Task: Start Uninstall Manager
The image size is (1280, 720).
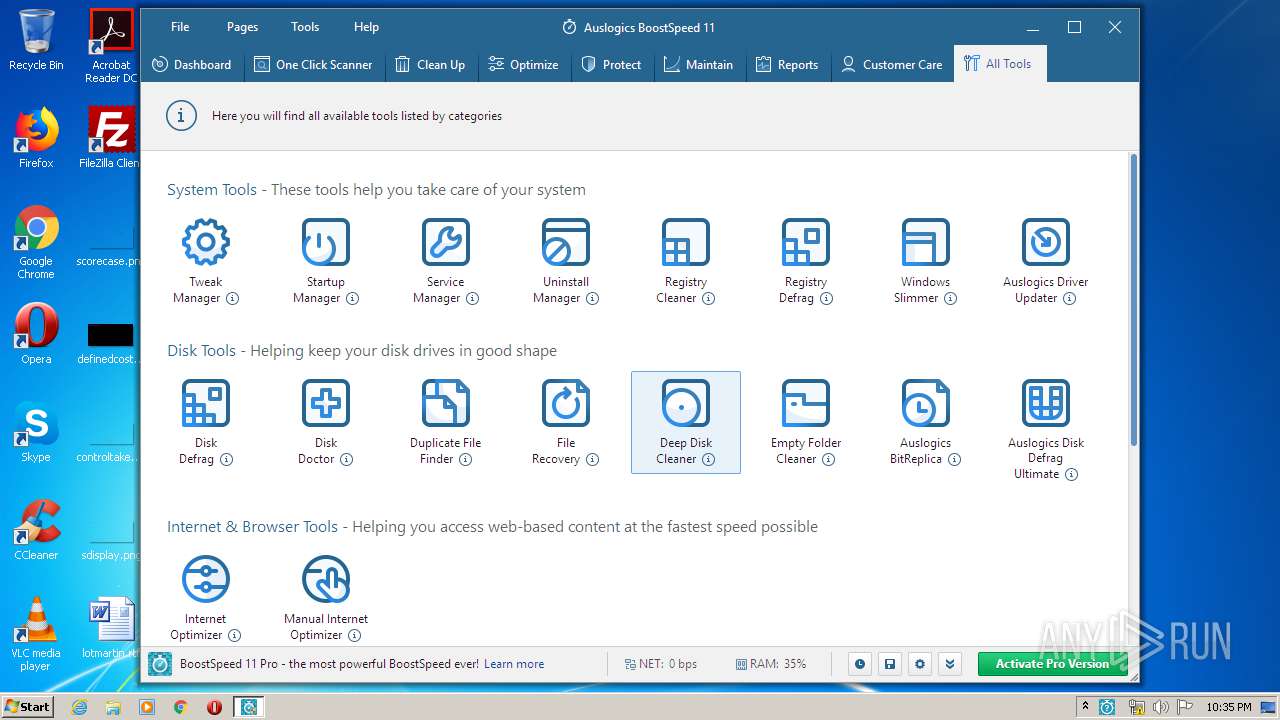Action: coord(566,262)
